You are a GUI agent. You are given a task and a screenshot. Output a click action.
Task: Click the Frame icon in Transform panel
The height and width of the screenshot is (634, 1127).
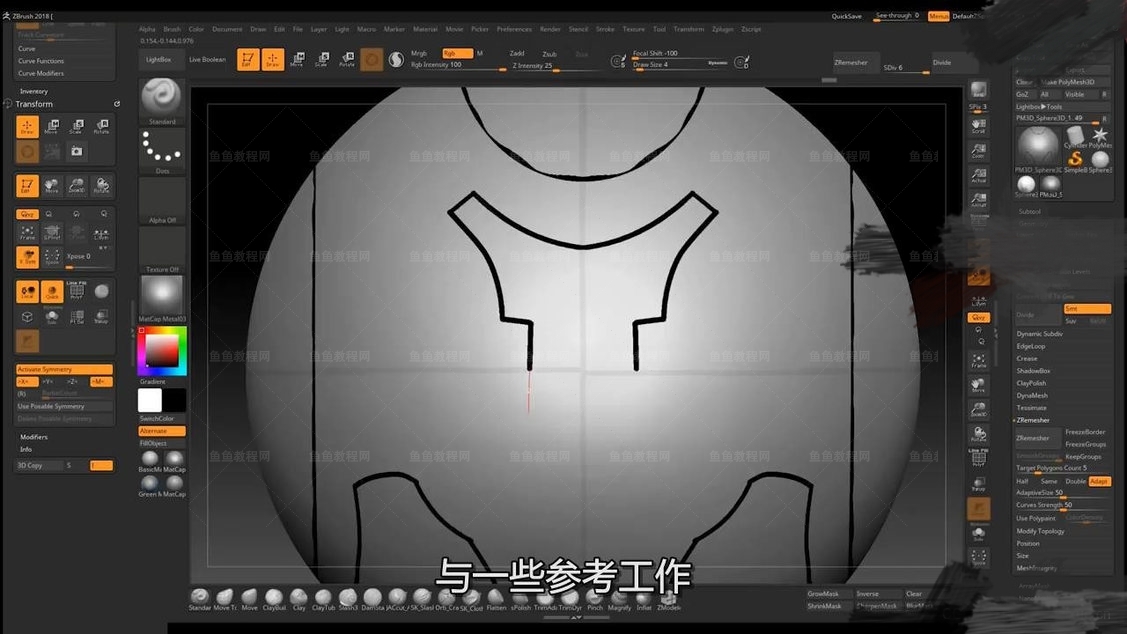click(x=27, y=232)
